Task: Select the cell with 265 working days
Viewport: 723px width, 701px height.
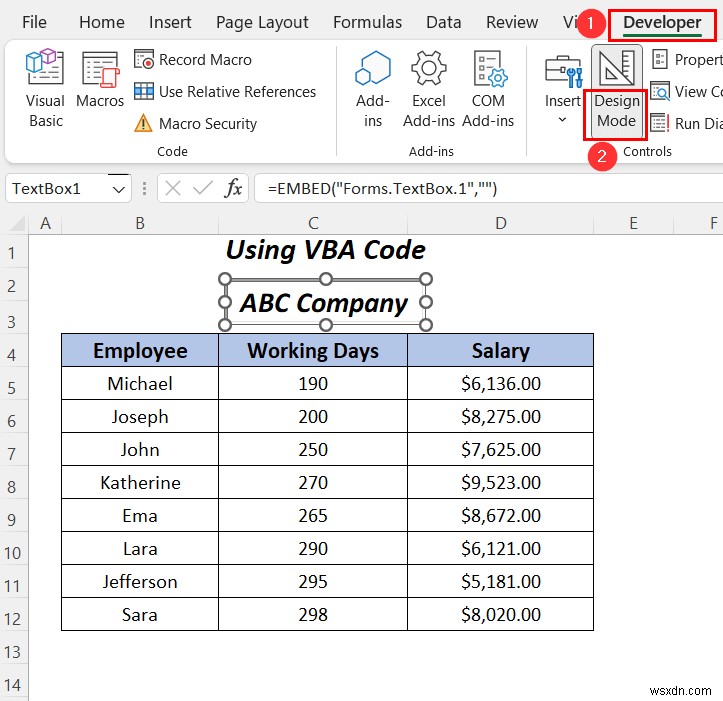Action: (x=313, y=515)
